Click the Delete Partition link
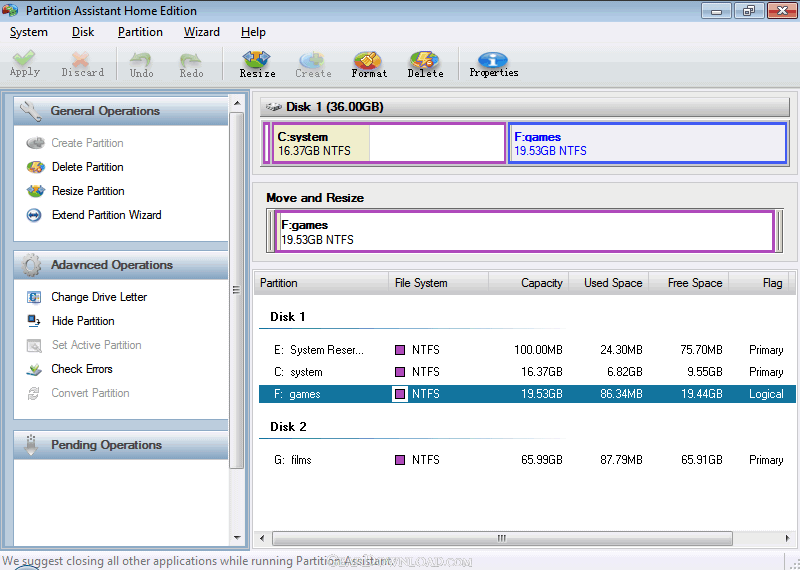Image resolution: width=800 pixels, height=570 pixels. (88, 167)
